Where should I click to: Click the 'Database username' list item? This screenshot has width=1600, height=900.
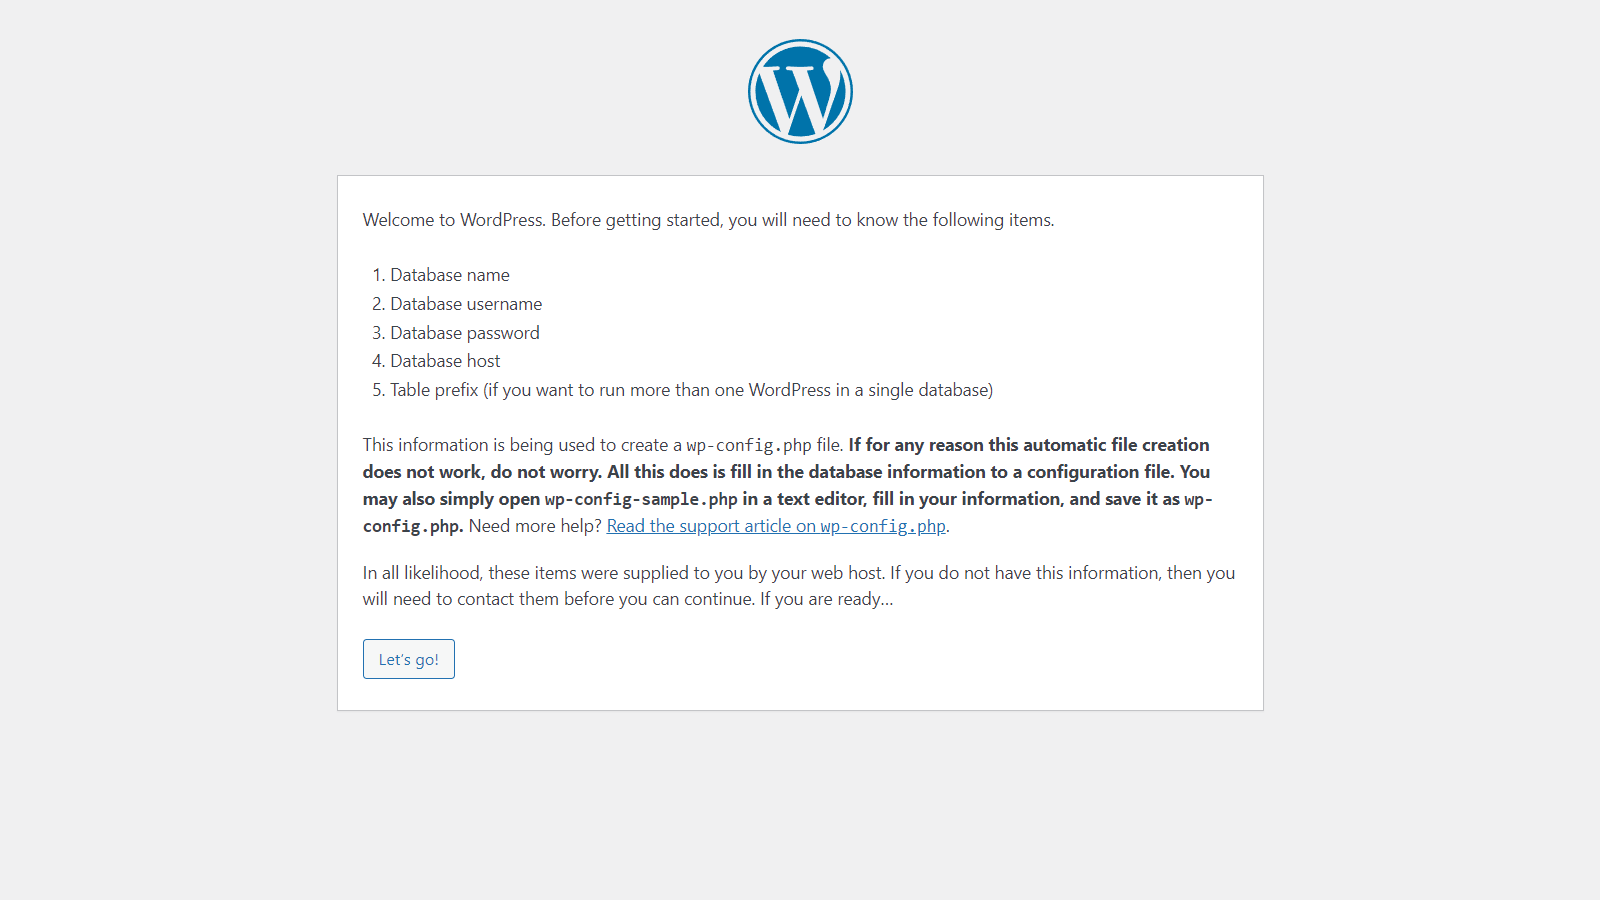point(466,304)
